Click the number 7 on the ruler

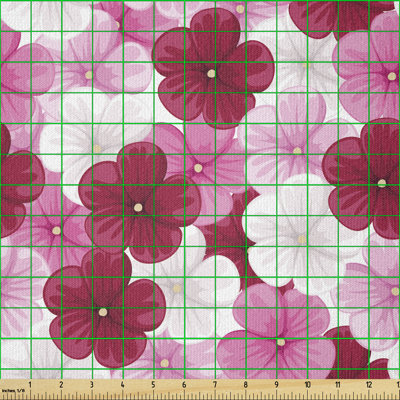[215, 385]
